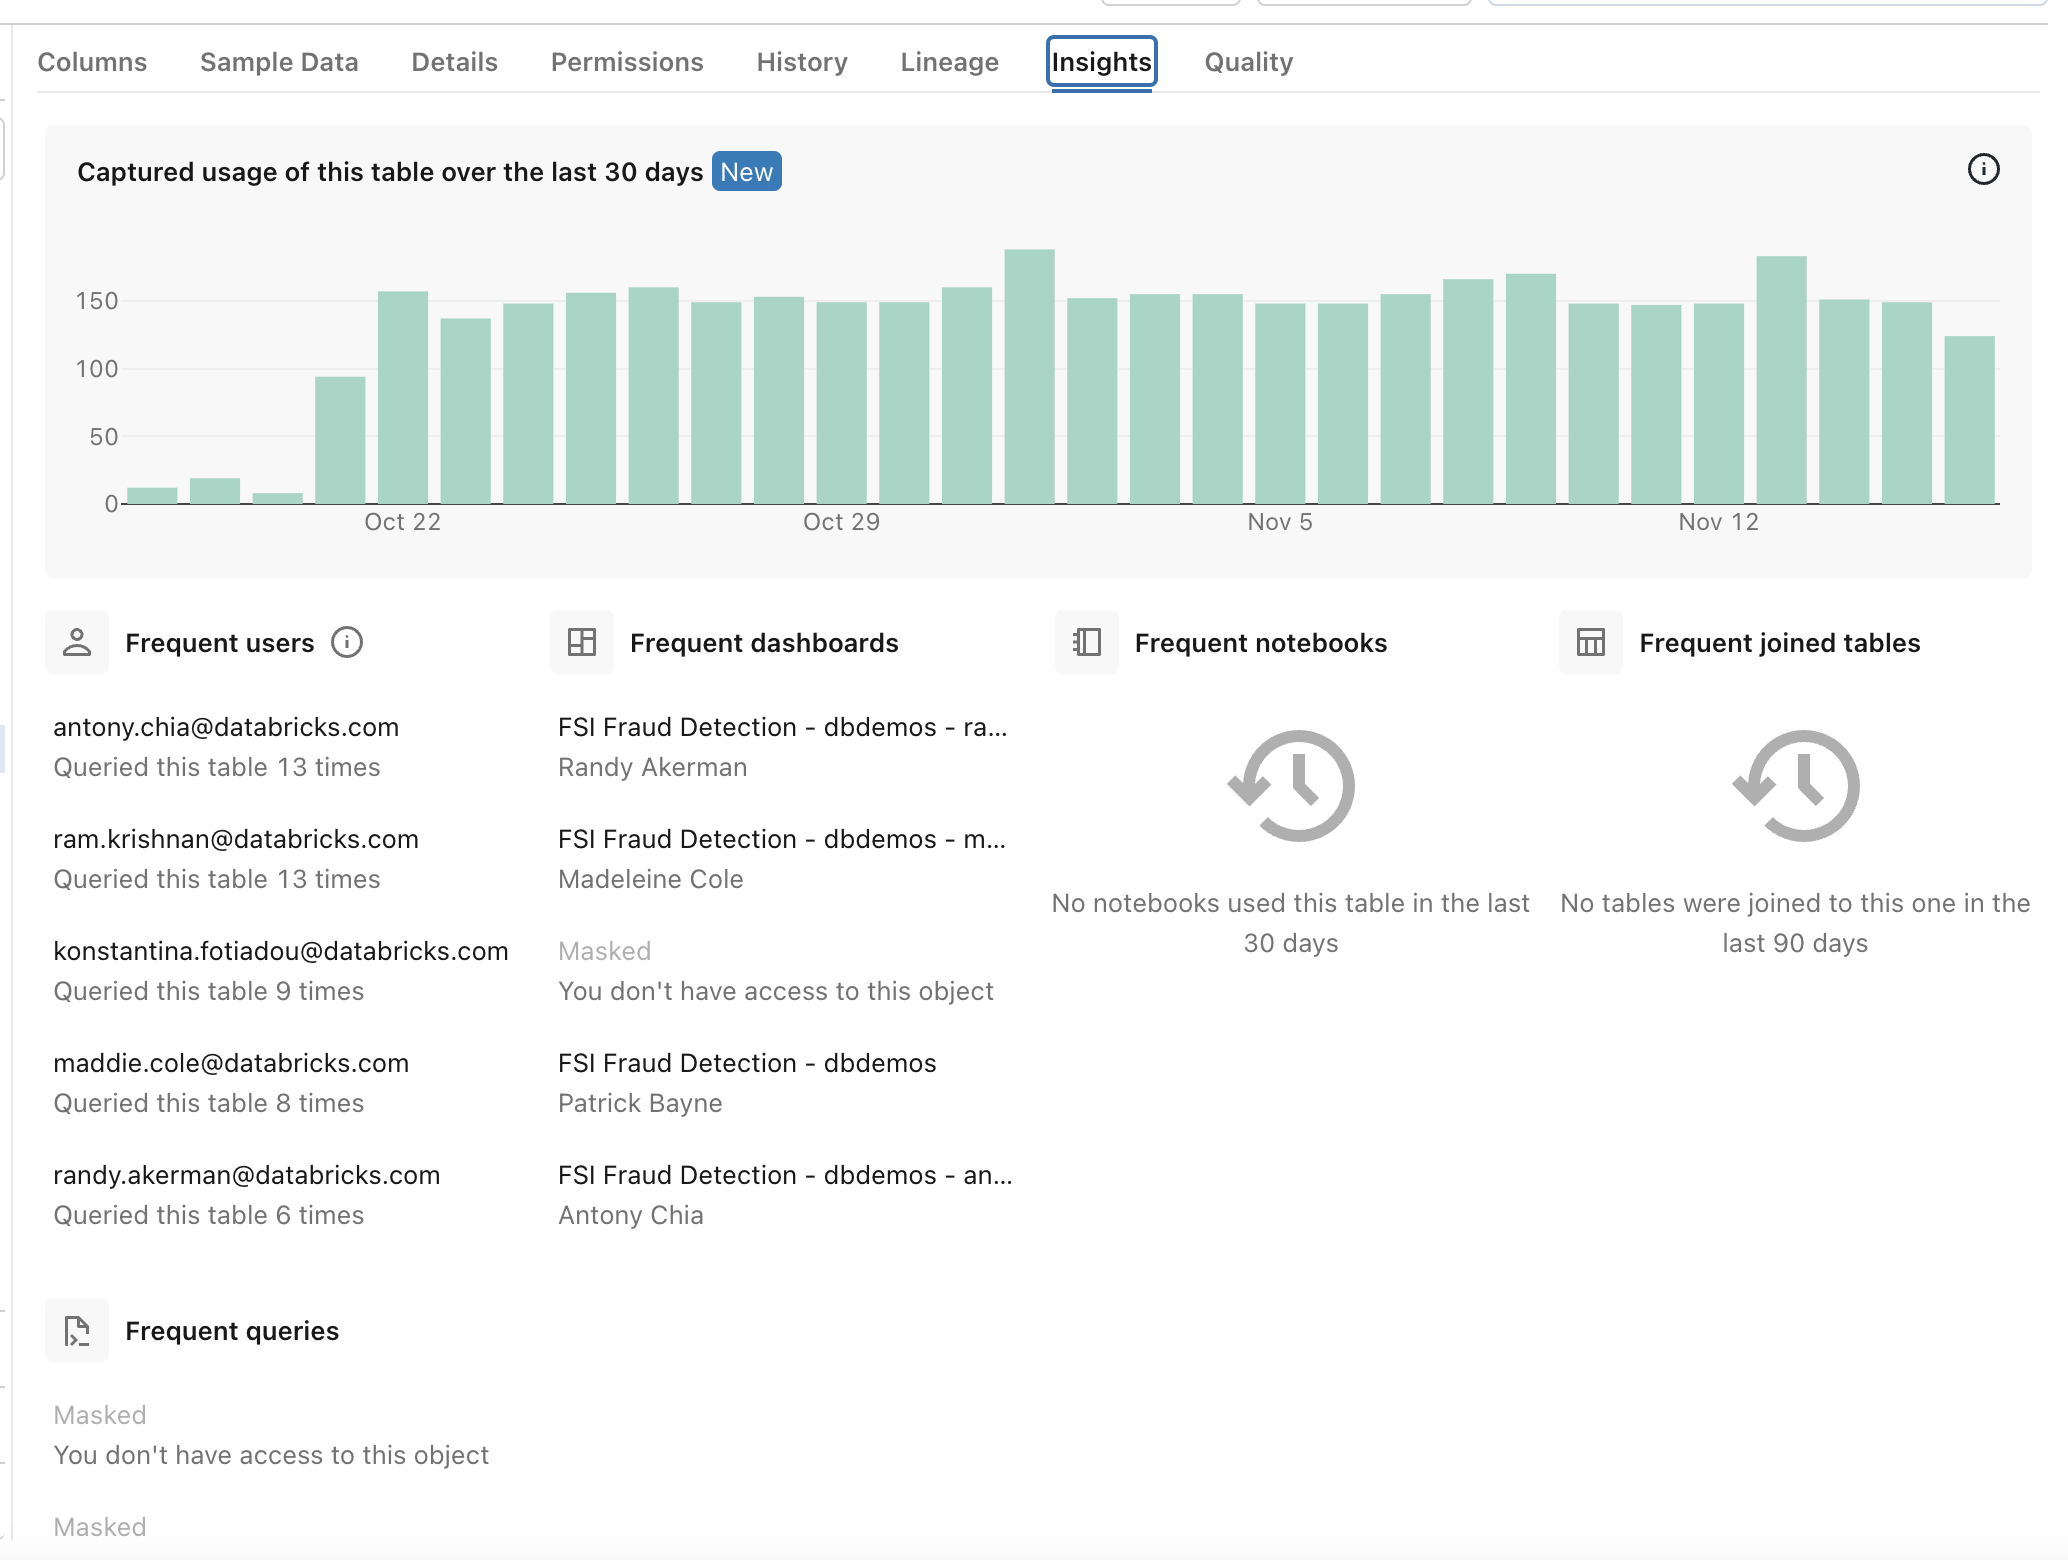
Task: Navigate to the Lineage tab
Action: pos(950,61)
